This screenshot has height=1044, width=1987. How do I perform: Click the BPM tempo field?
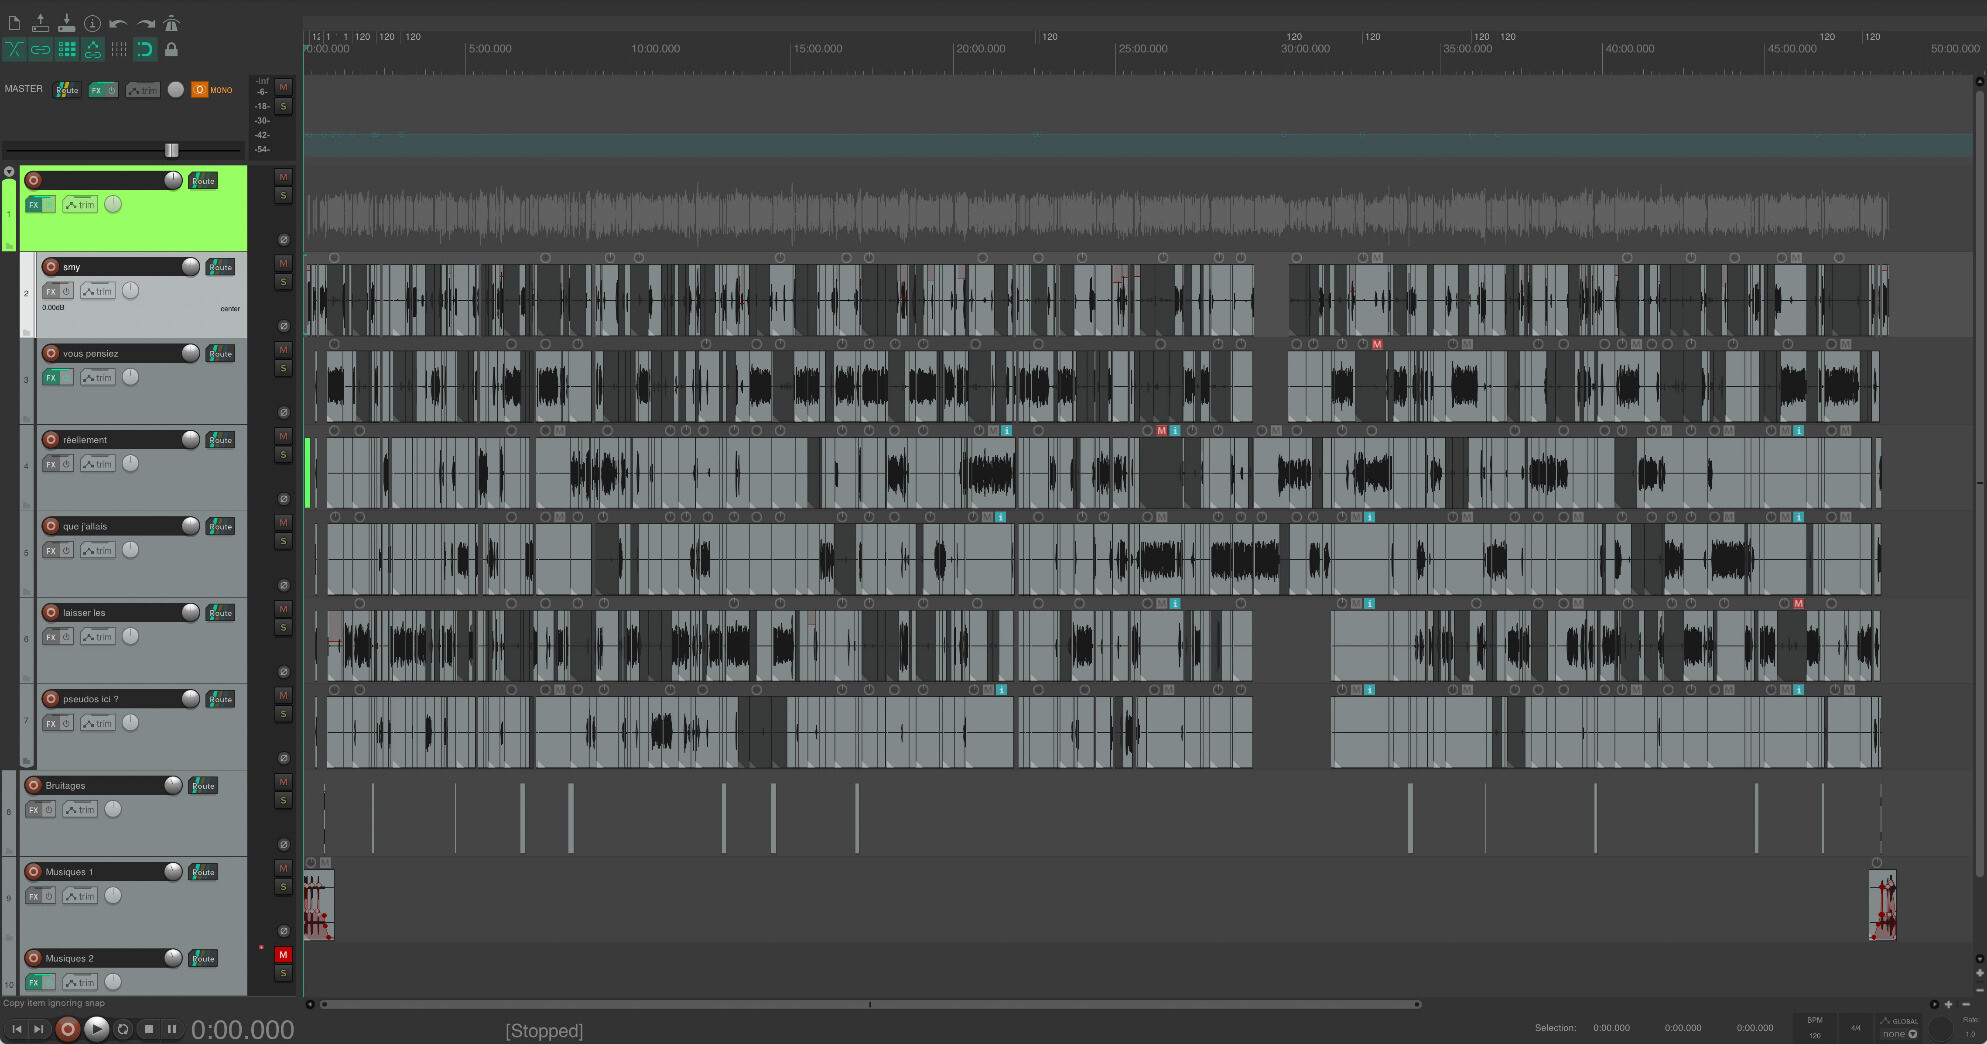pos(1814,1034)
